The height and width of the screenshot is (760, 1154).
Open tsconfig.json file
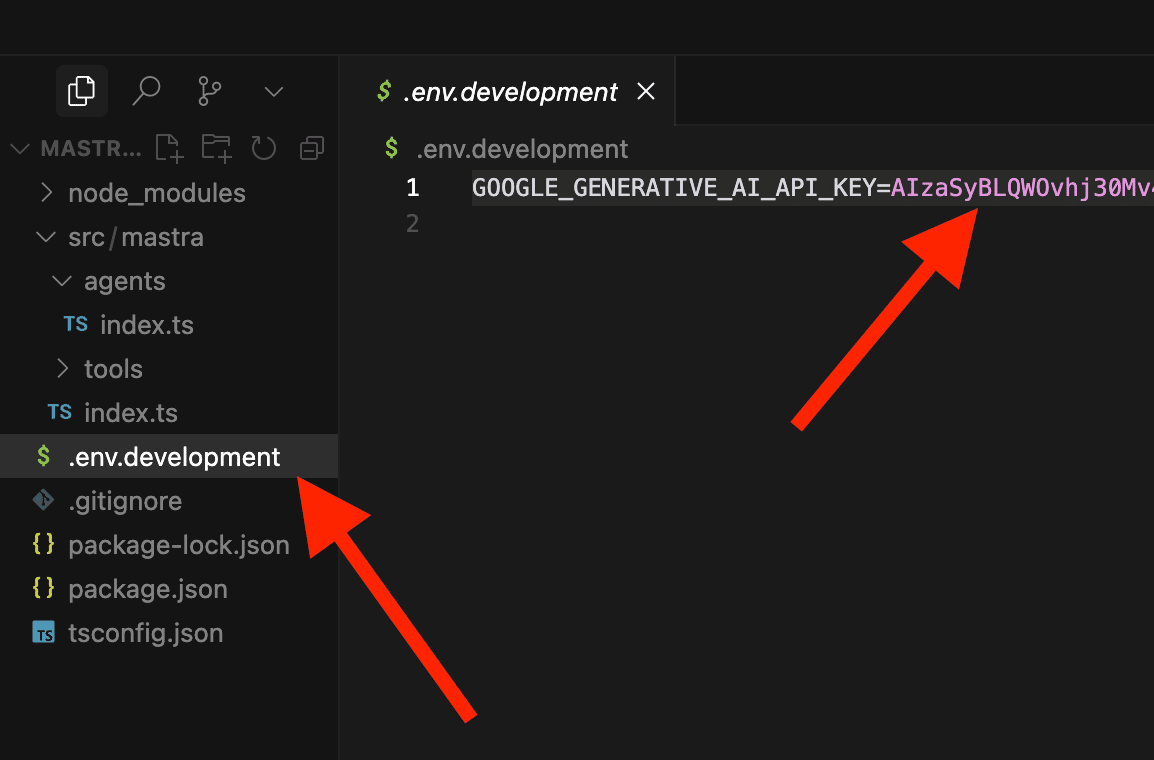[x=145, y=633]
